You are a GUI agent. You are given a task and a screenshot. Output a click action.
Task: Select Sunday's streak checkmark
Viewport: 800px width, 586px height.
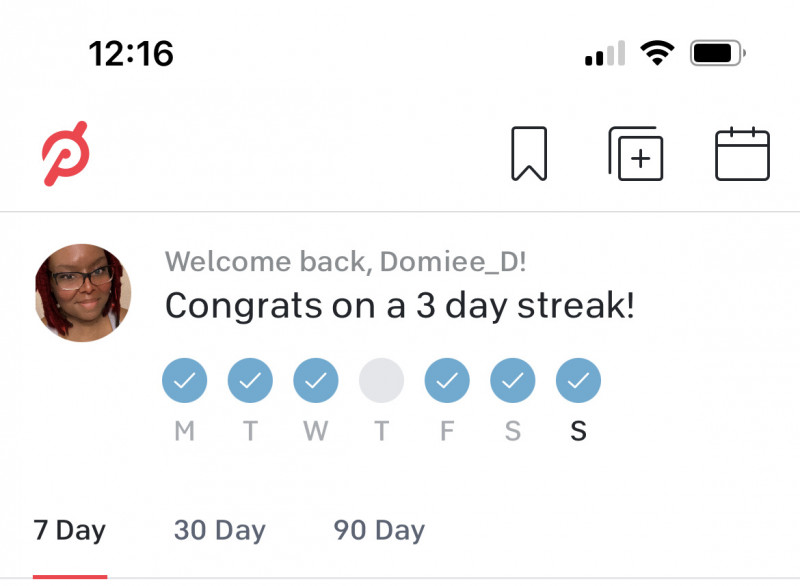coord(578,381)
